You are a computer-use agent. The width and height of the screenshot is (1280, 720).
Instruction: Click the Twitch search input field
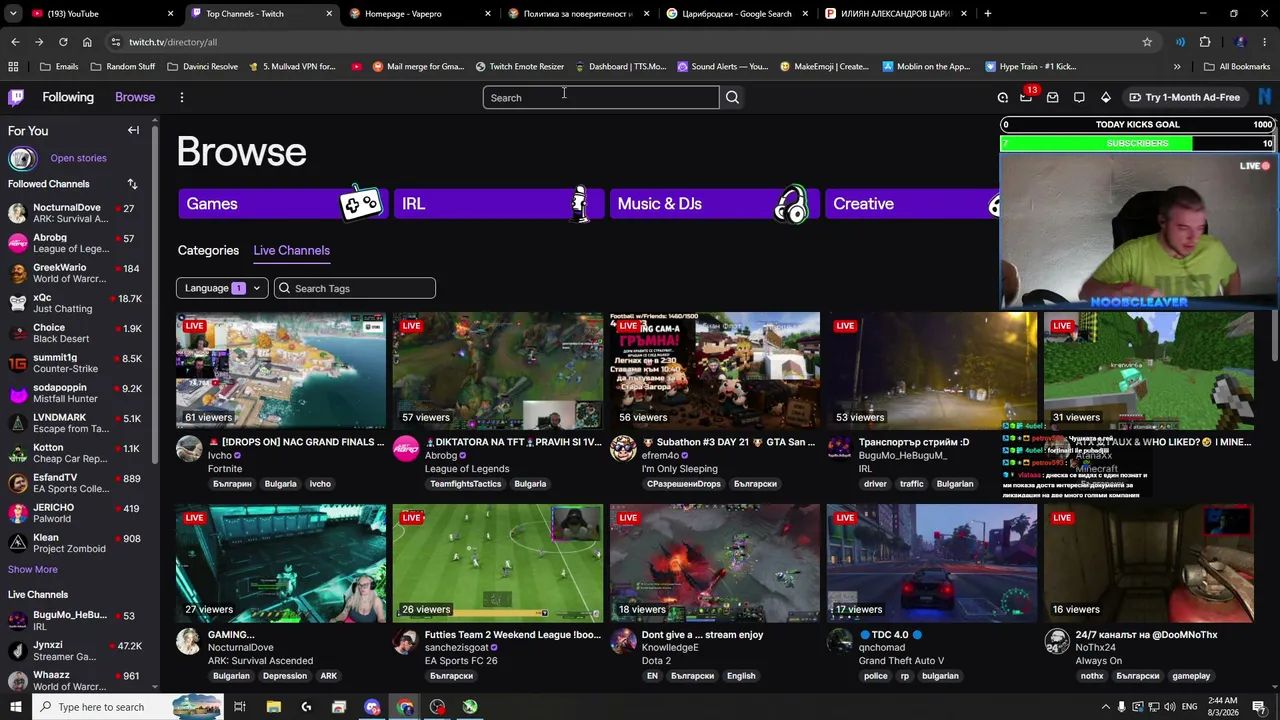[601, 97]
